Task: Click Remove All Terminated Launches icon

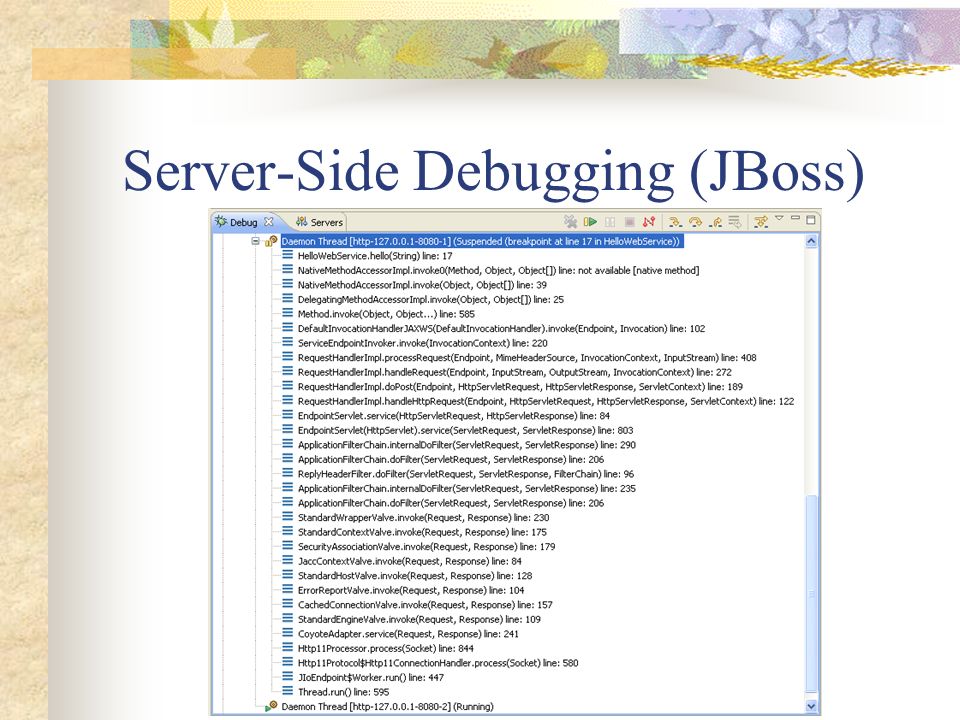Action: (571, 222)
